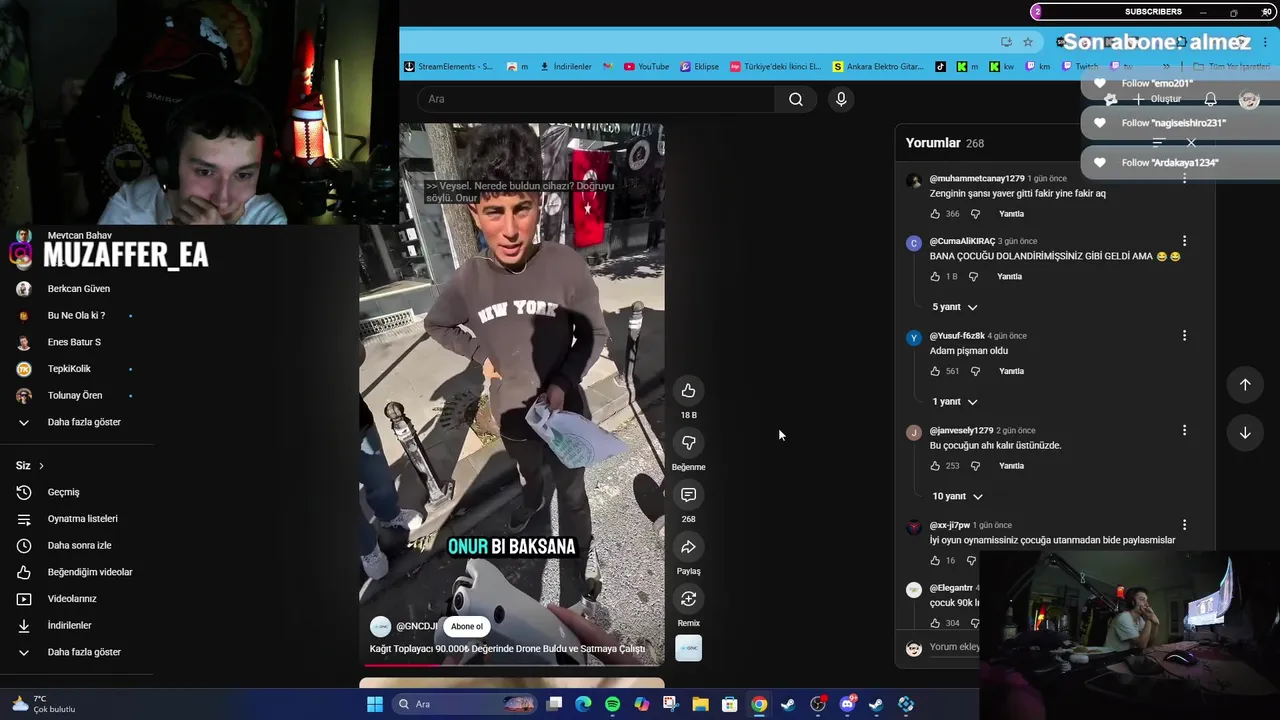Expand the 1 yanıt reply
1280x720 pixels.
point(955,402)
